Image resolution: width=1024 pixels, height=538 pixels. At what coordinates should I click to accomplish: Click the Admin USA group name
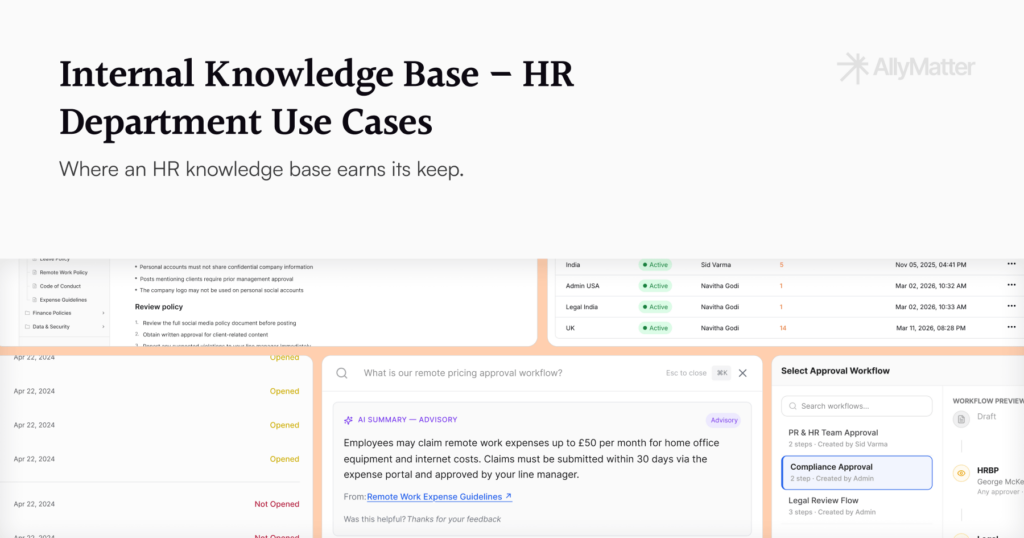583,285
